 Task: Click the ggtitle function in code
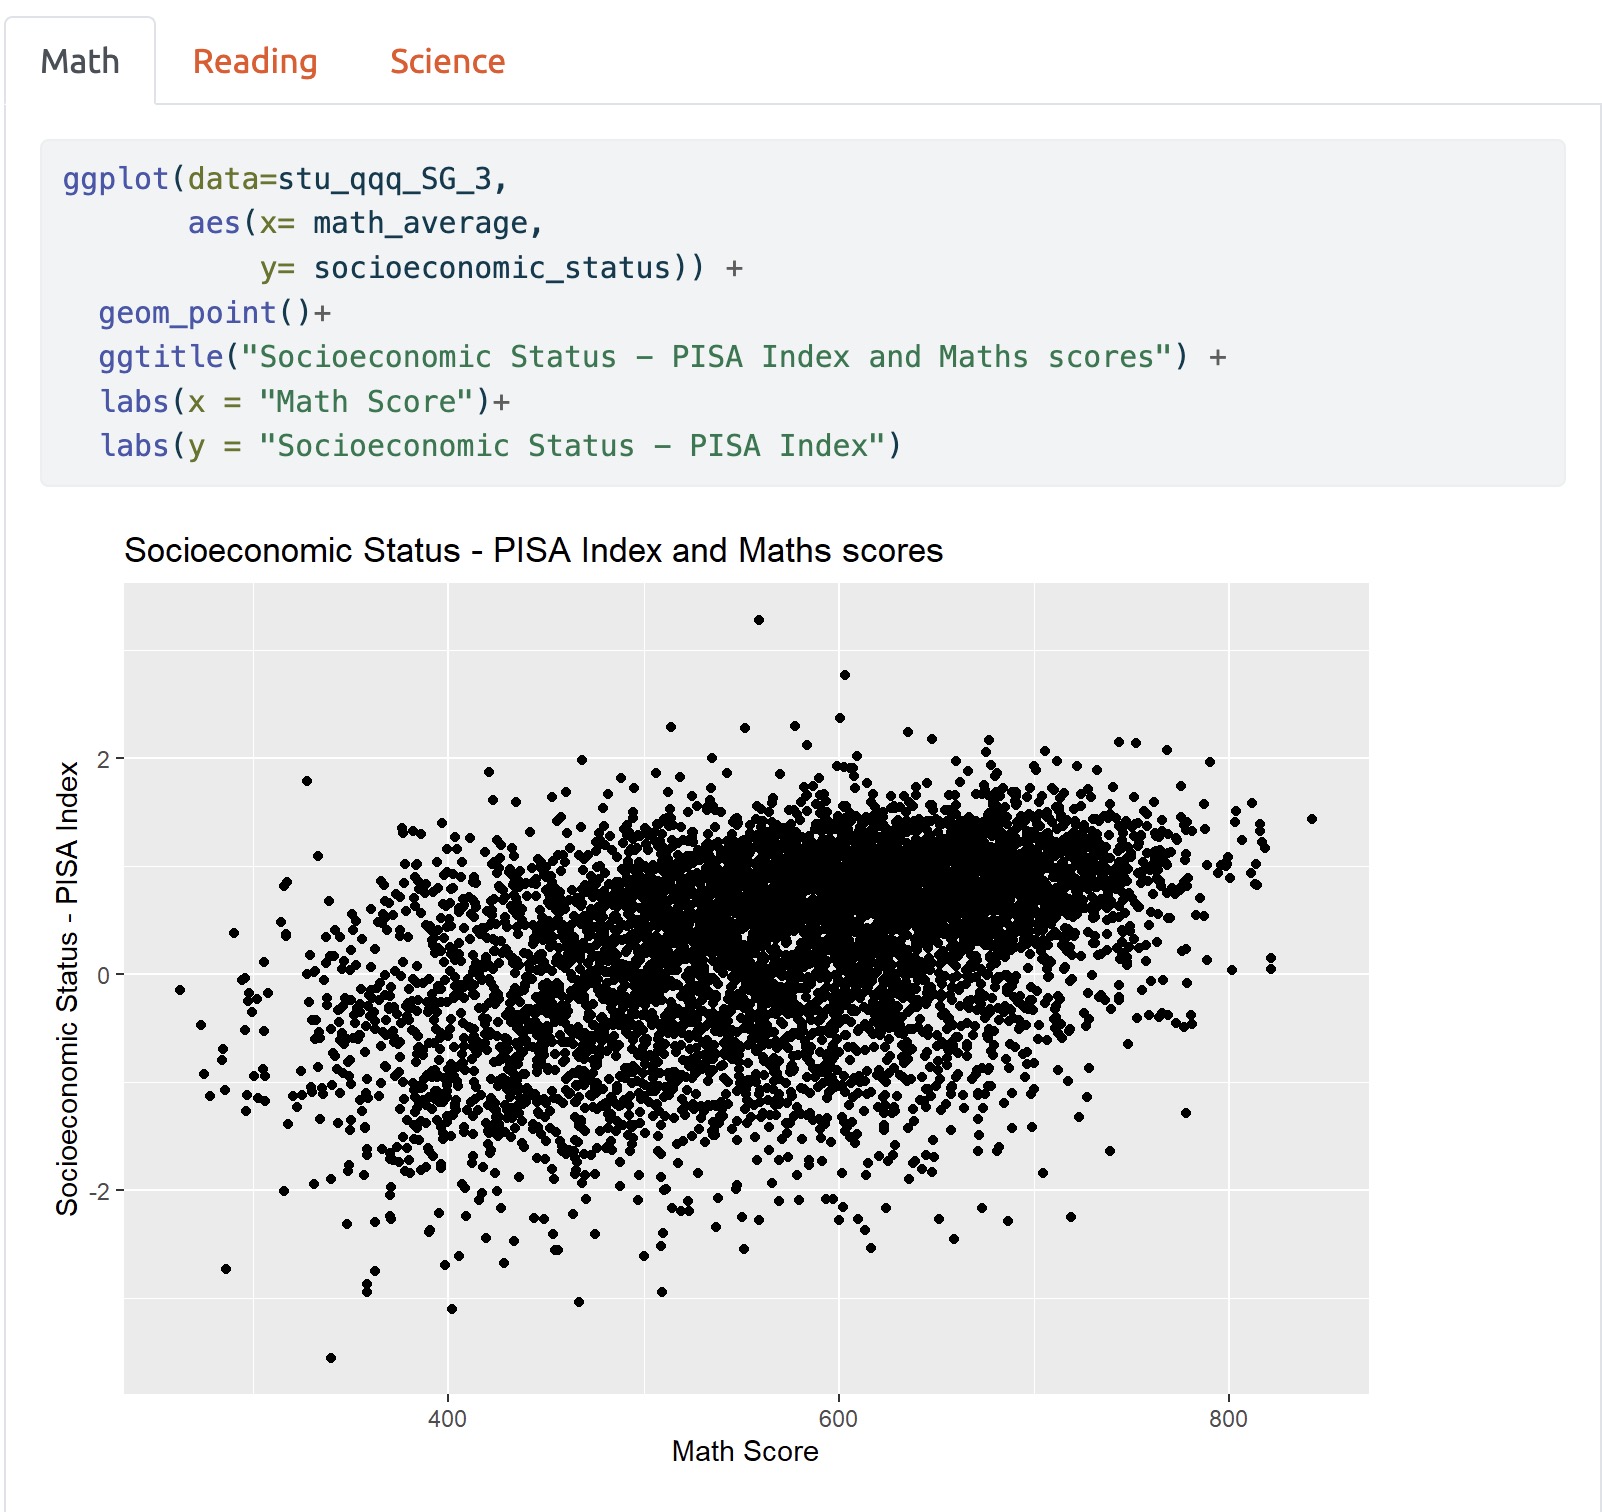[161, 357]
